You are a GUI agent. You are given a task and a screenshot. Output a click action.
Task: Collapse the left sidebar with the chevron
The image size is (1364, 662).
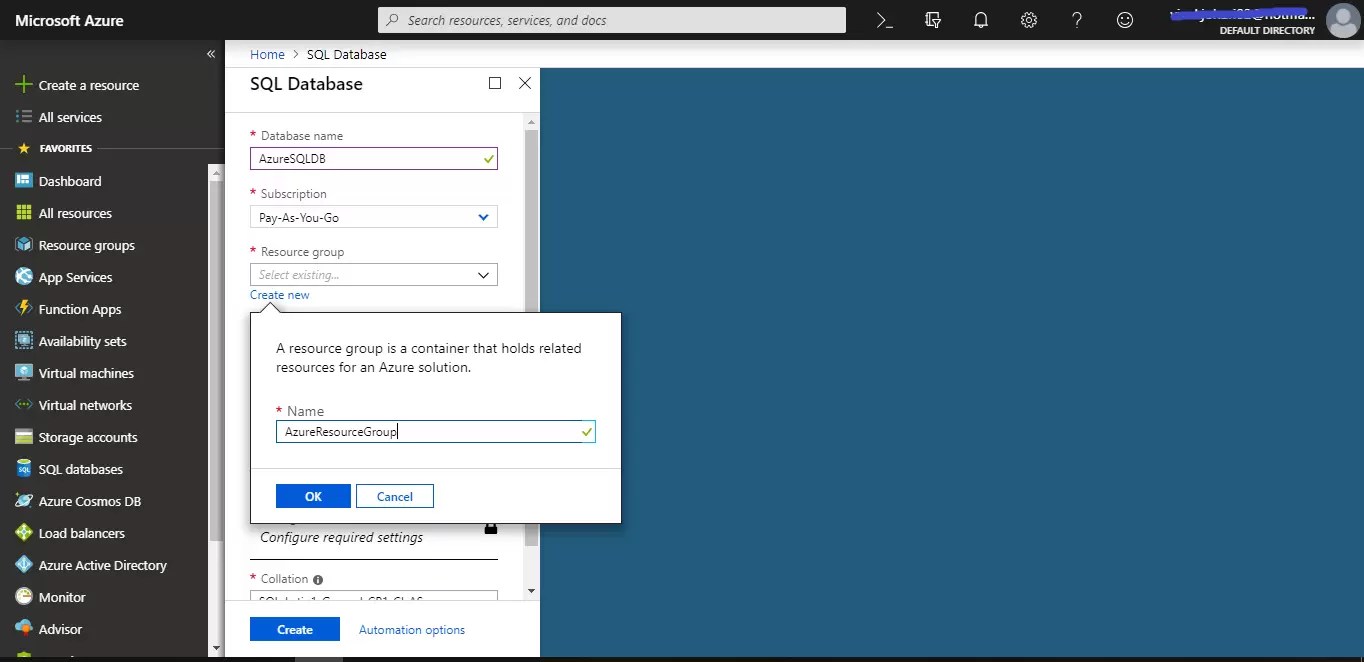[211, 53]
